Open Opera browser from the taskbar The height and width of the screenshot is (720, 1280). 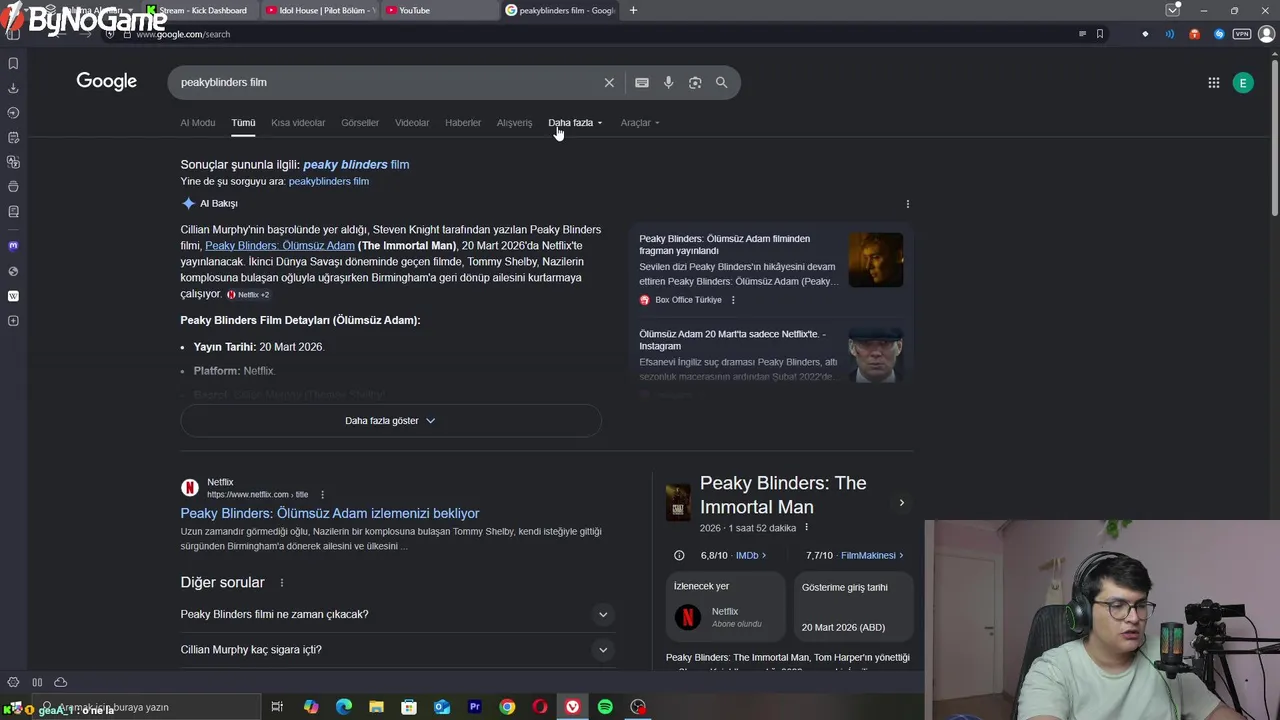coord(540,707)
